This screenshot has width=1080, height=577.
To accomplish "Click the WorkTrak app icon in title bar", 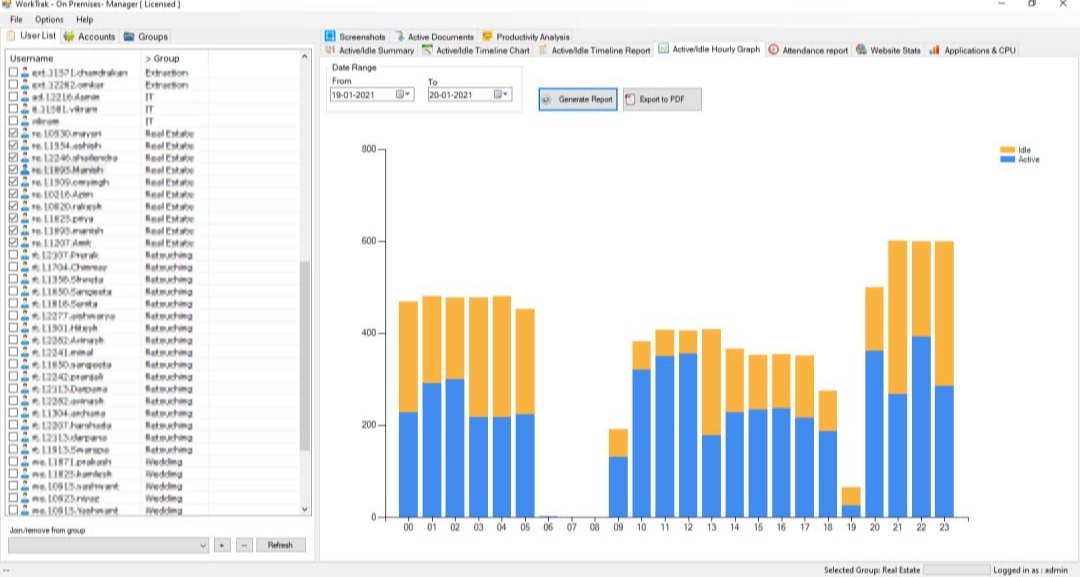I will coord(7,4).
